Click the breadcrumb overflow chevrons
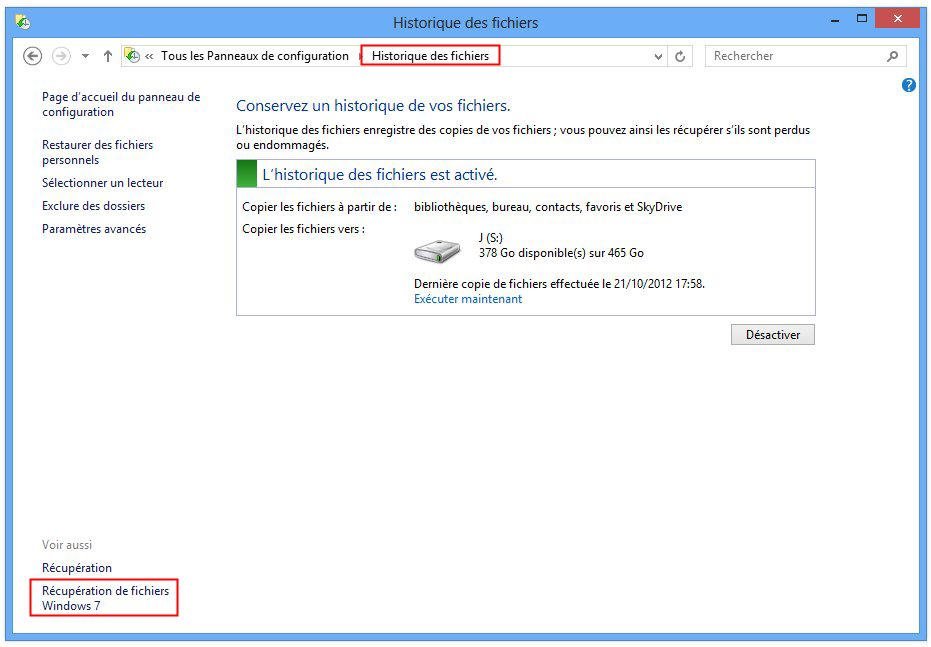This screenshot has height=647, width=931. [149, 56]
